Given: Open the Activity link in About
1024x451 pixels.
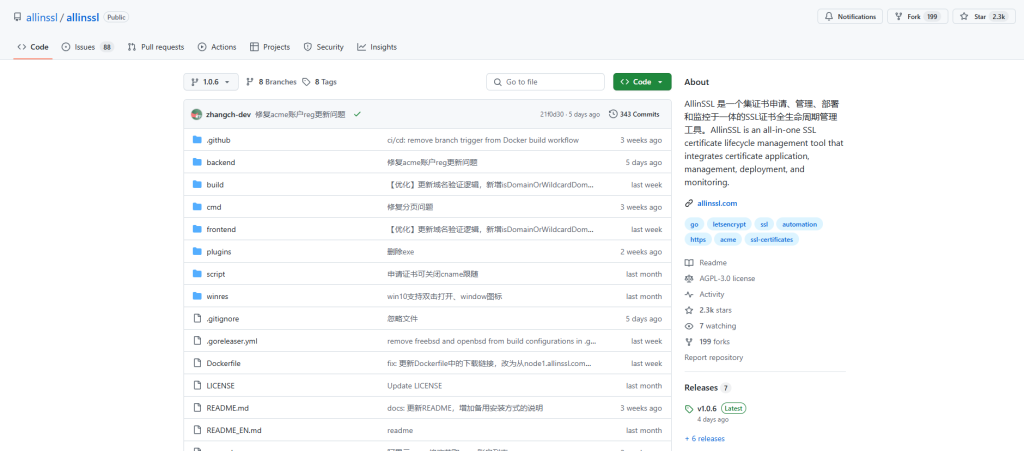Looking at the screenshot, I should click(711, 294).
